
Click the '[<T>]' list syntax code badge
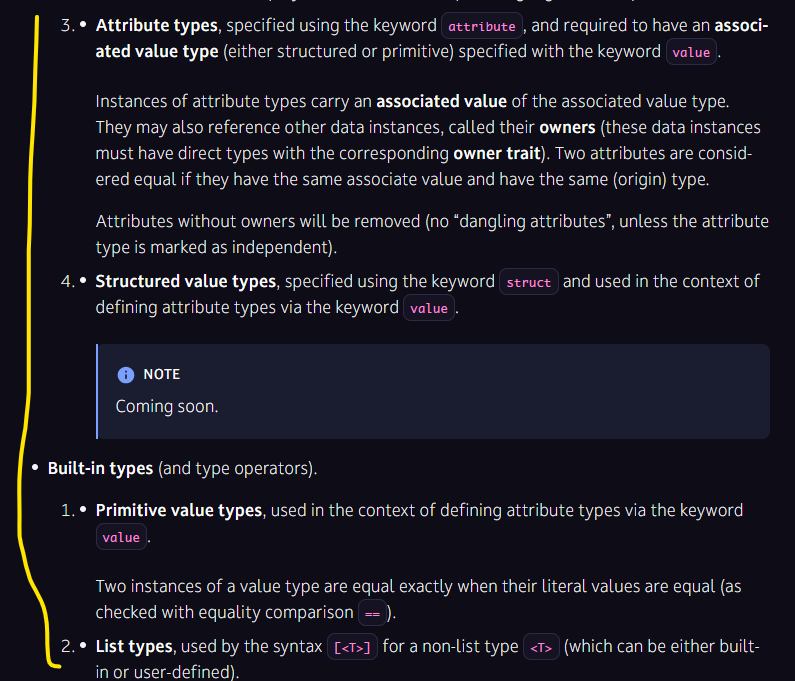coord(352,647)
